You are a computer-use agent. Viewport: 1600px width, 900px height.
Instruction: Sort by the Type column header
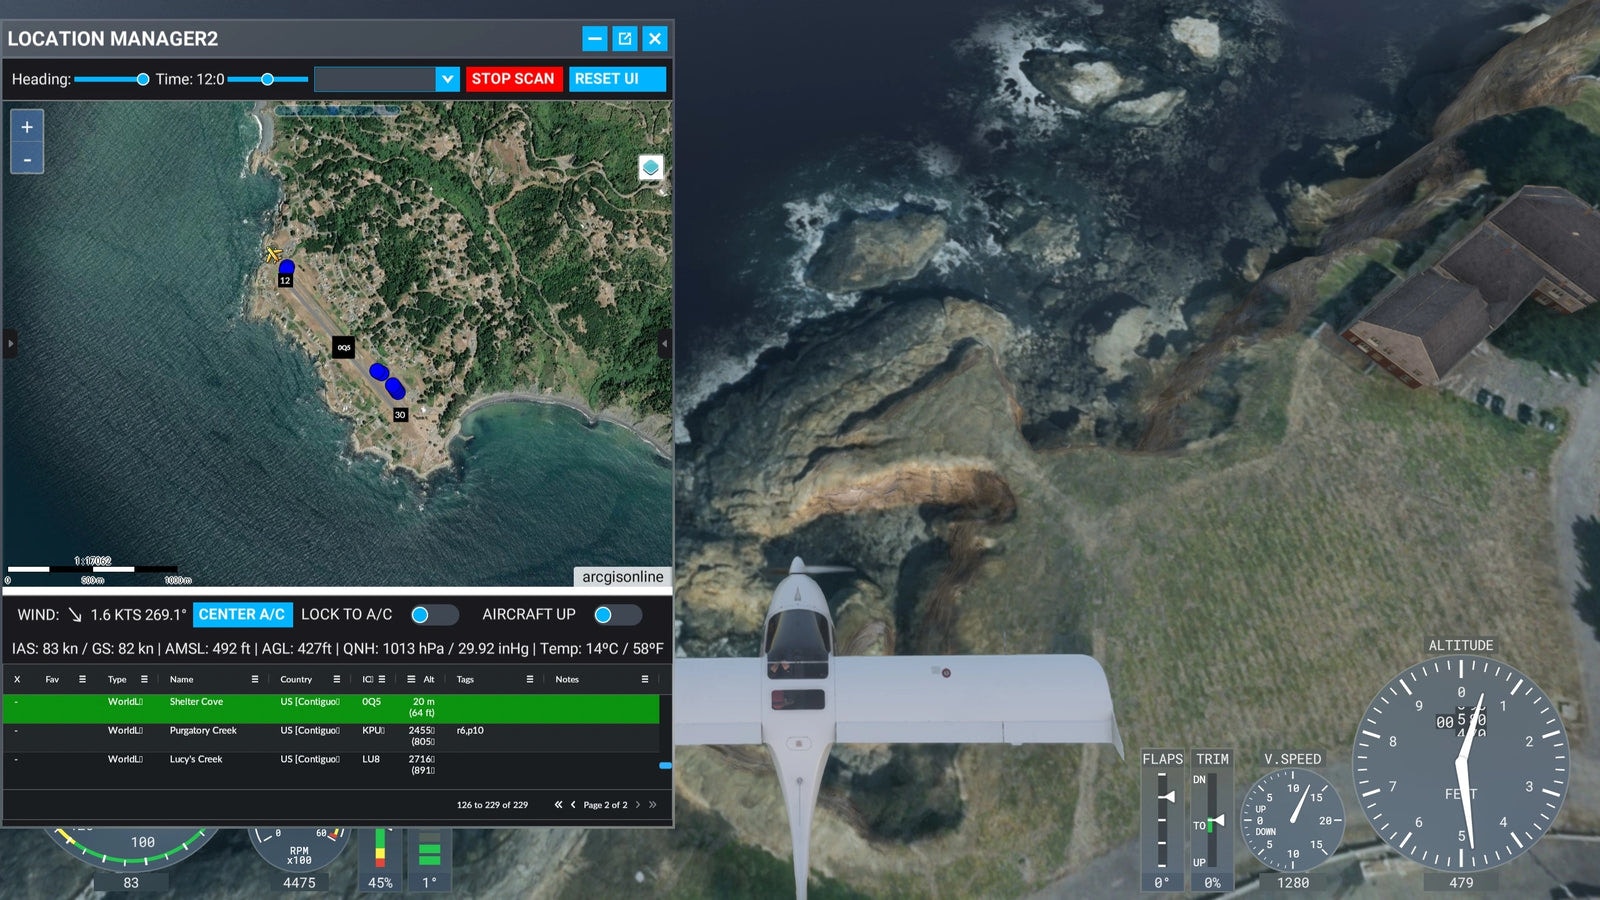tap(117, 680)
